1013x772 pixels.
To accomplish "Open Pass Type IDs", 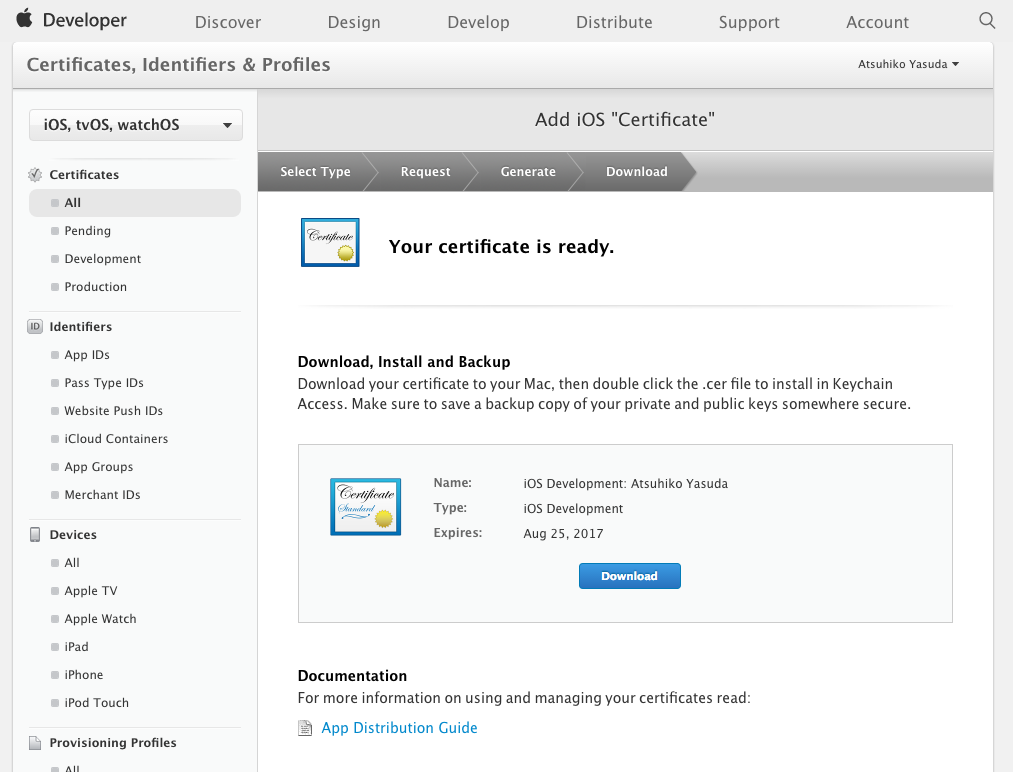I will click(x=103, y=382).
